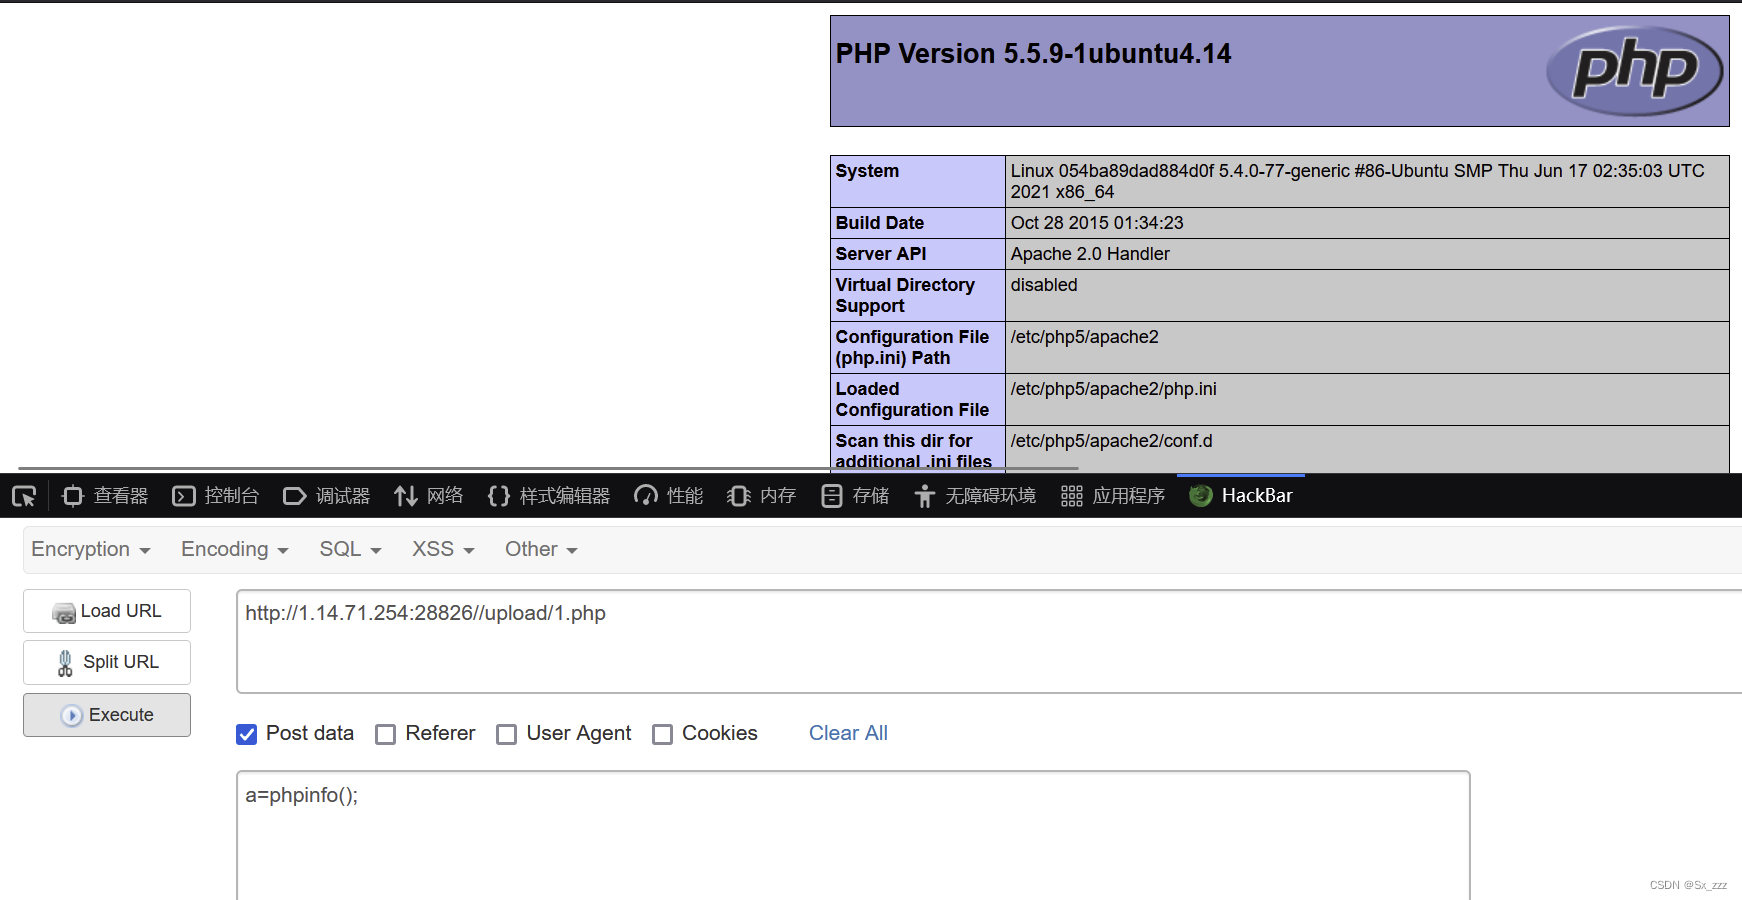This screenshot has width=1742, height=900.
Task: Open the SQL injection dropdown
Action: click(x=348, y=549)
